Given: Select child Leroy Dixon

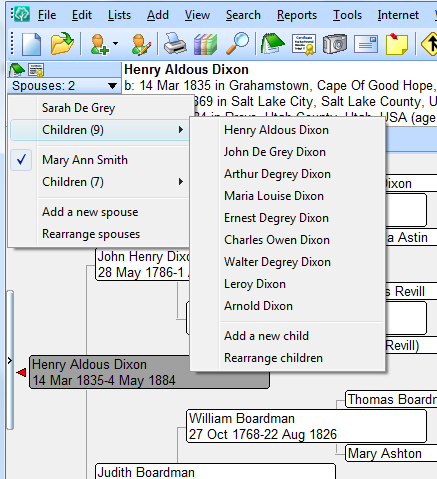Looking at the screenshot, I should [x=287, y=284].
